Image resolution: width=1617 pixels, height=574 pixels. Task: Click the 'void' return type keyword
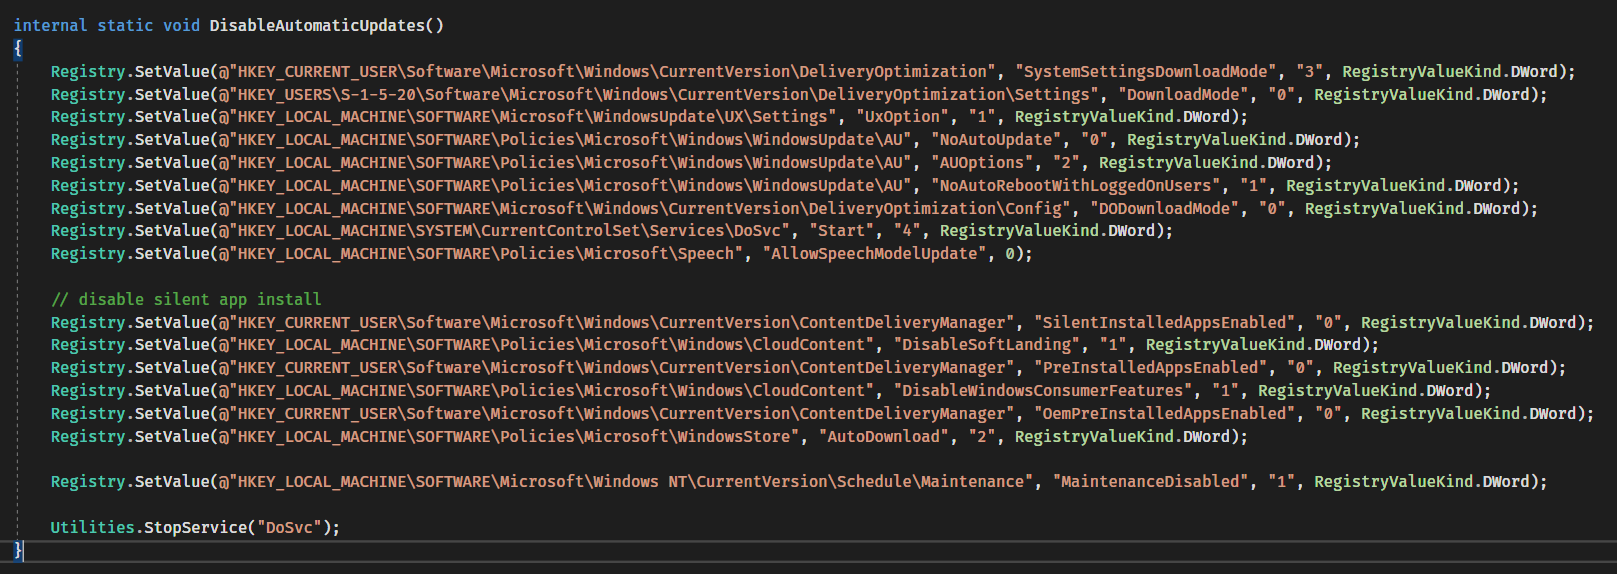(181, 26)
